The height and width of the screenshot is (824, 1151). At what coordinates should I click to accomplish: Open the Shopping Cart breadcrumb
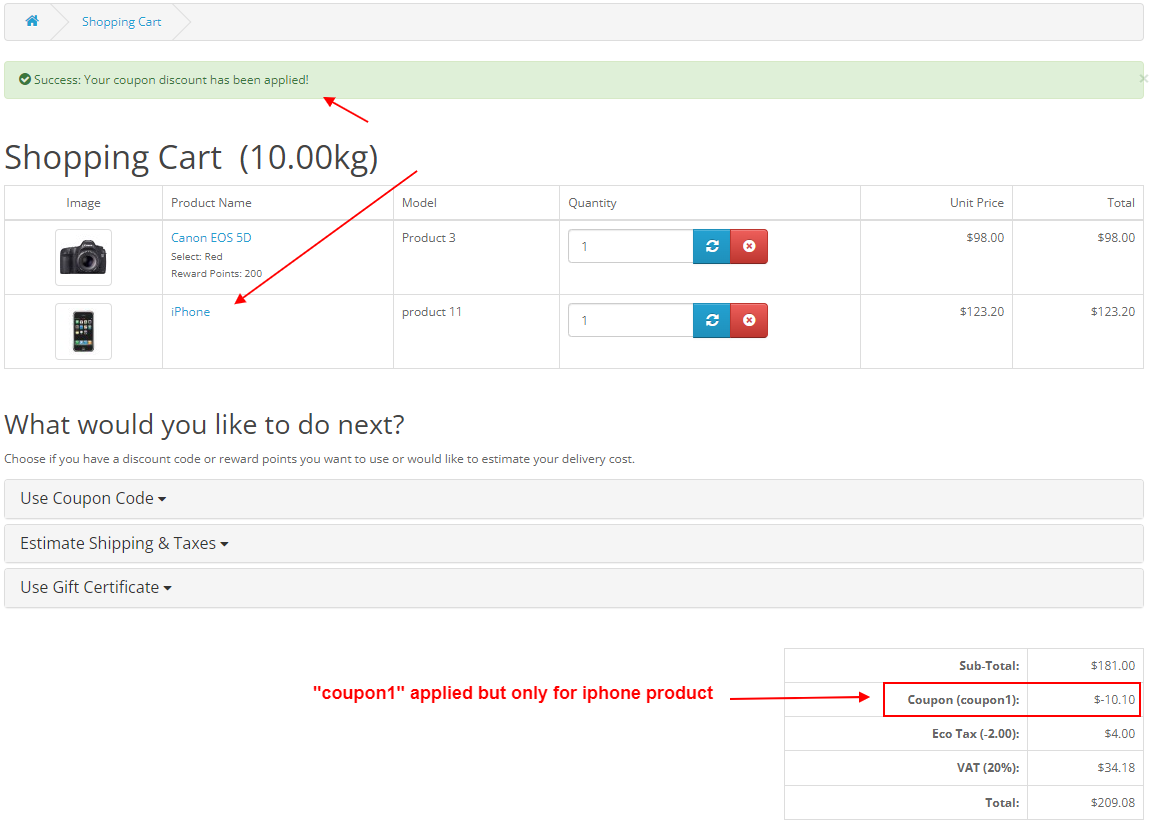click(121, 21)
